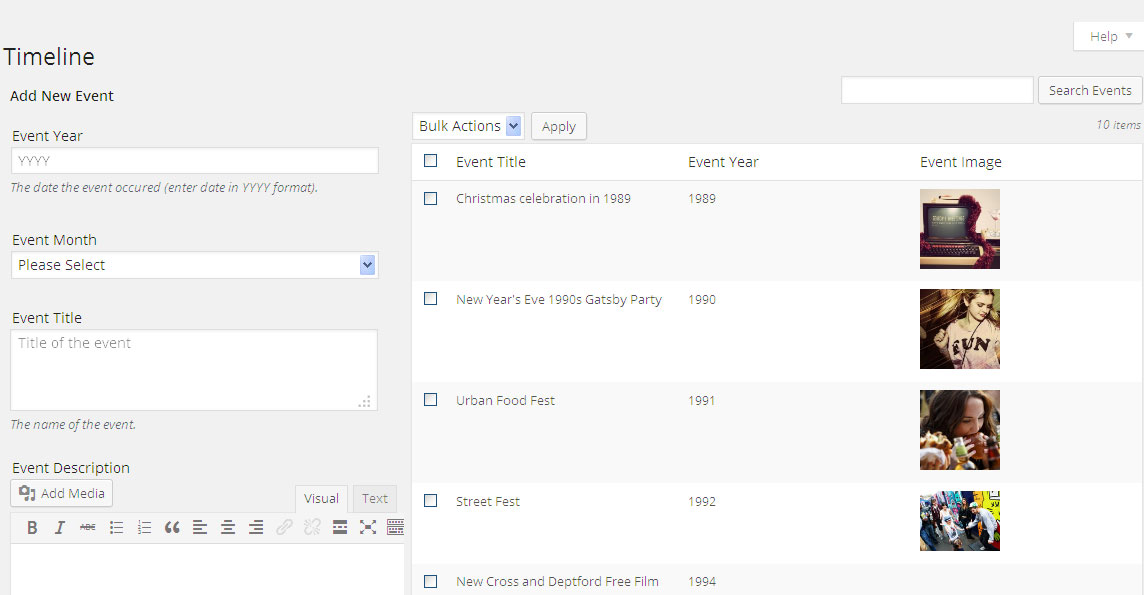Open the Street Fest event link
Image resolution: width=1144 pixels, height=595 pixels.
pyautogui.click(x=488, y=502)
